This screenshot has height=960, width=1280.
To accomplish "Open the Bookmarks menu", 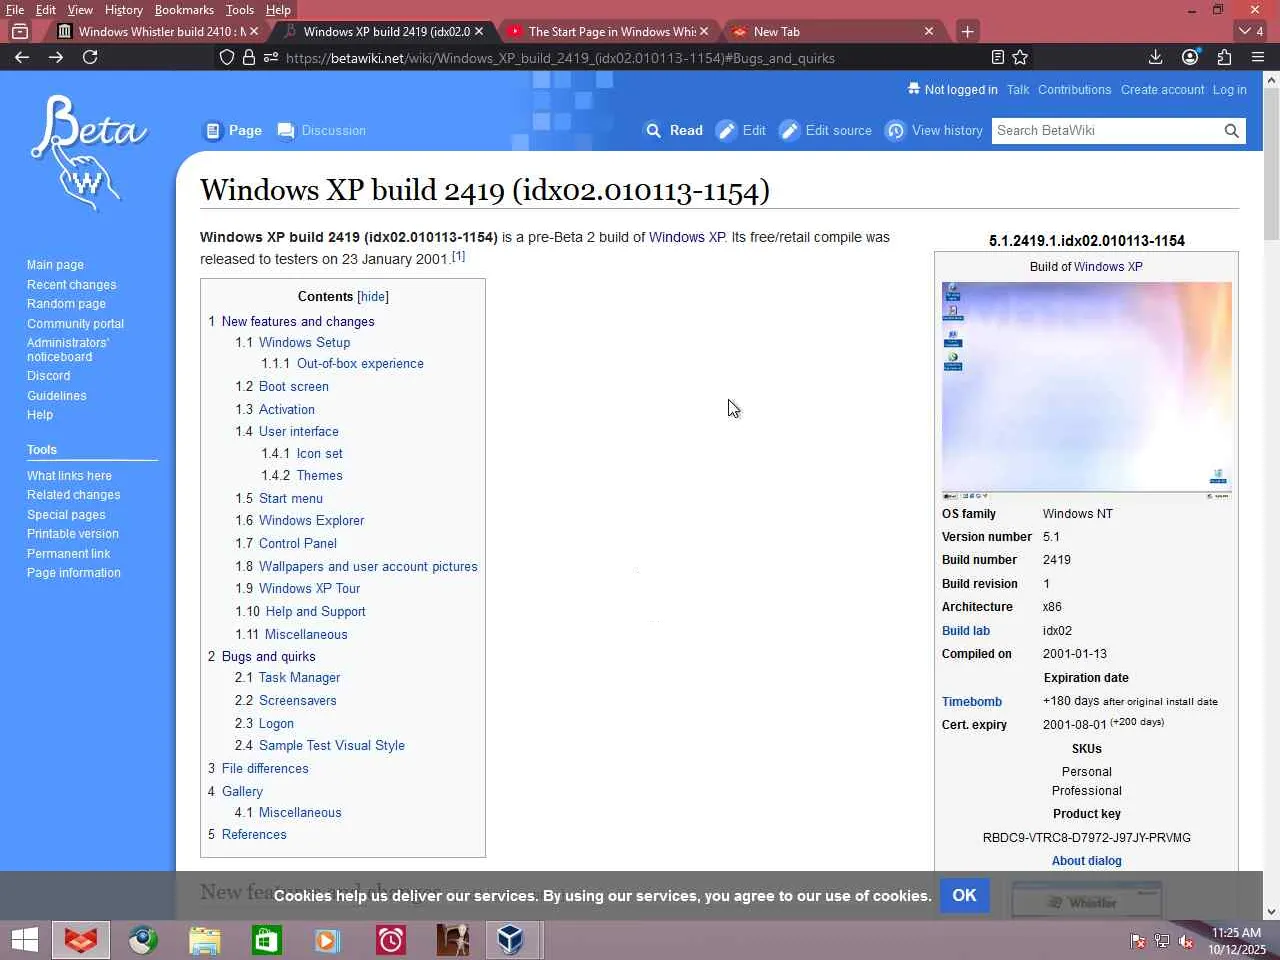I will (184, 10).
